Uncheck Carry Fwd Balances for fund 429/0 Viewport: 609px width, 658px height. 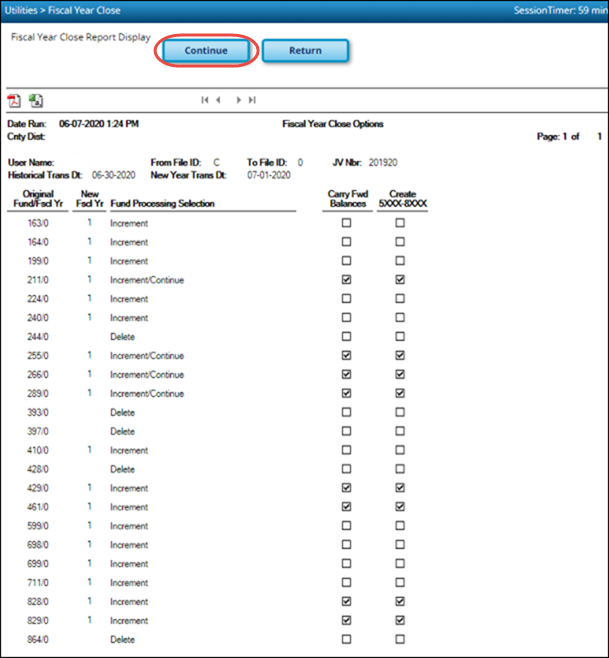[x=346, y=488]
